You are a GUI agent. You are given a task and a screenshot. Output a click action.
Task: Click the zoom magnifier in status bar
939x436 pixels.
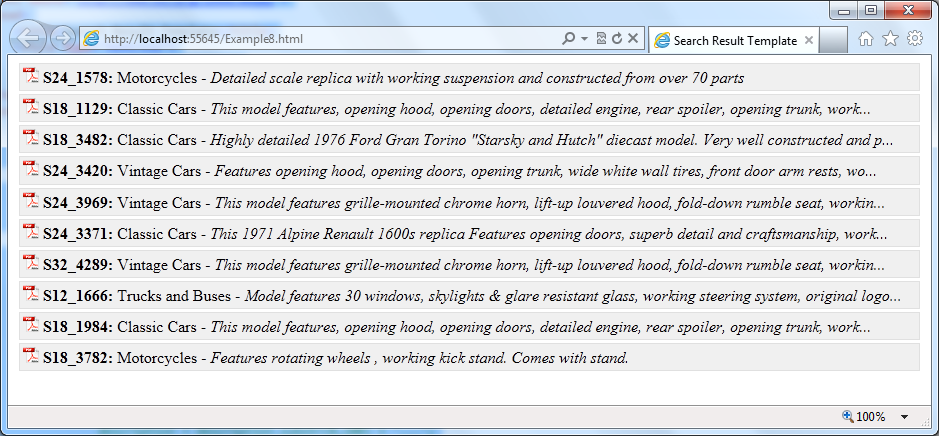(848, 416)
